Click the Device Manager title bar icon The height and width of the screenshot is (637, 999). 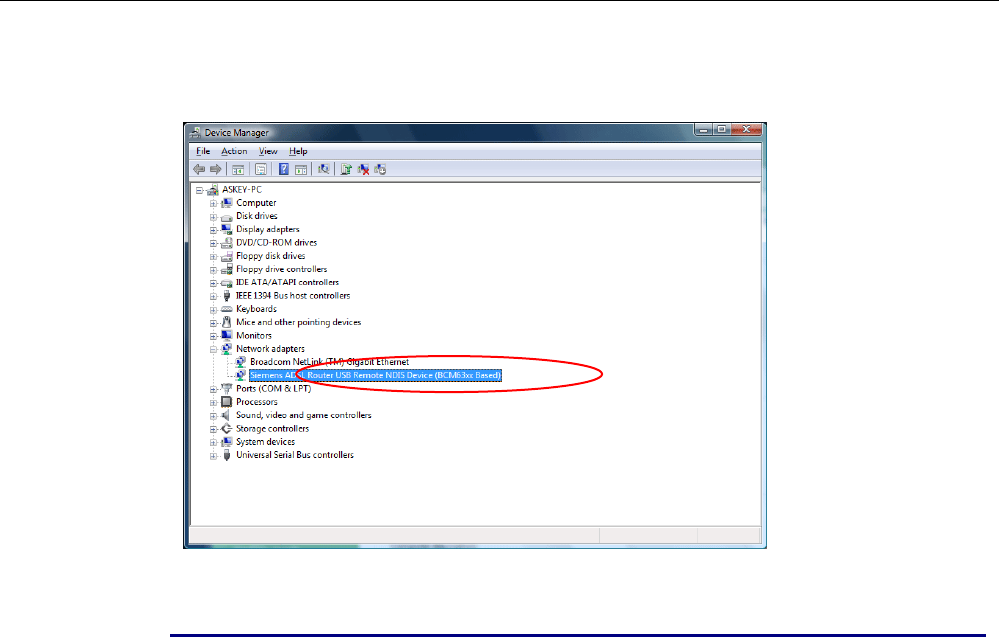[x=195, y=132]
